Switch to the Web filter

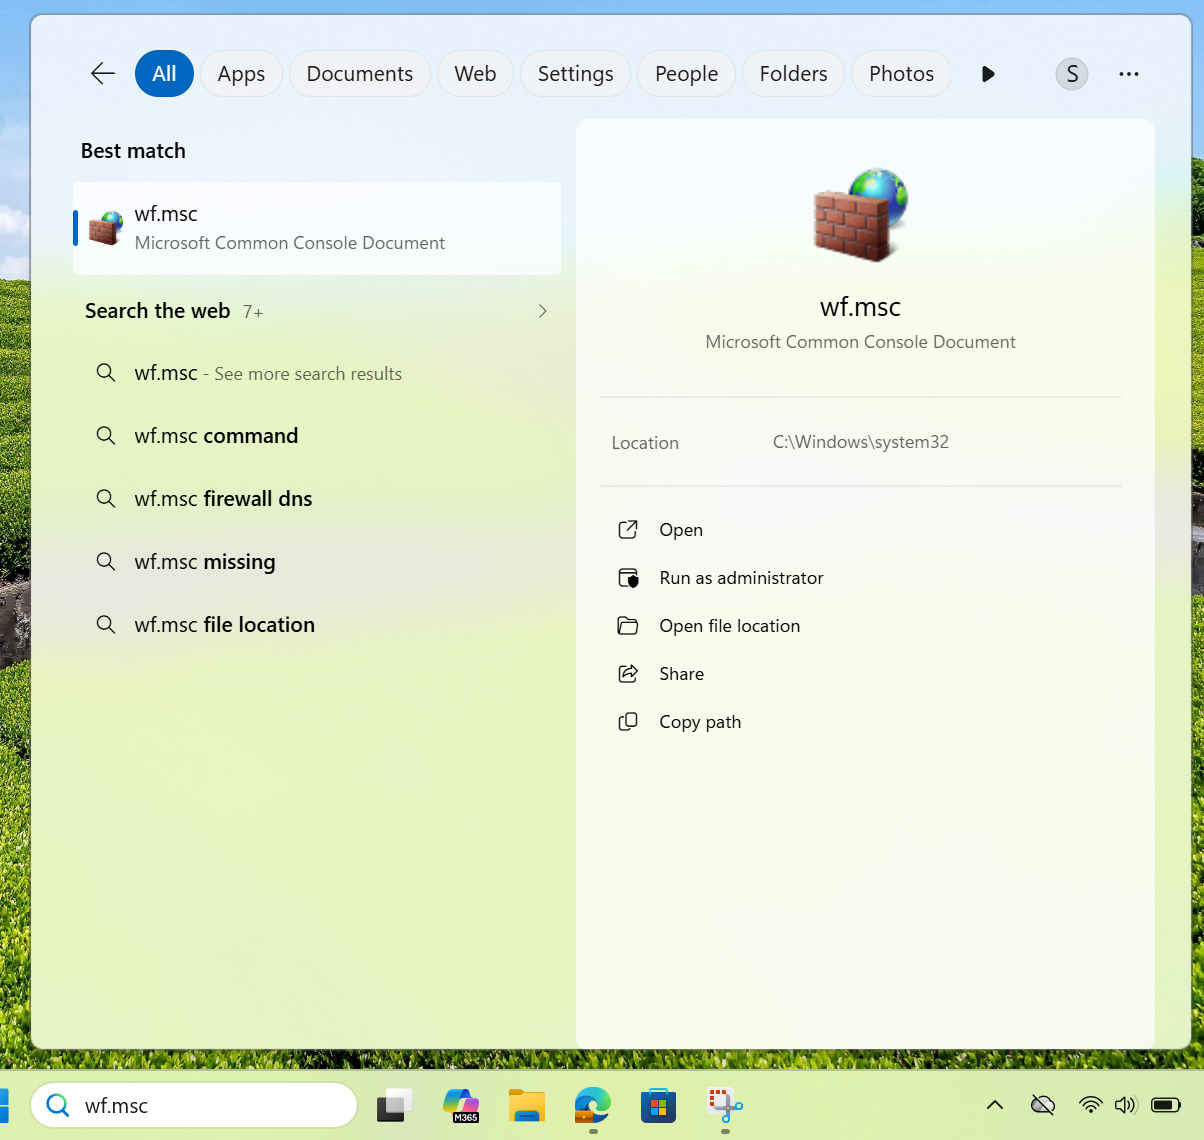click(475, 74)
